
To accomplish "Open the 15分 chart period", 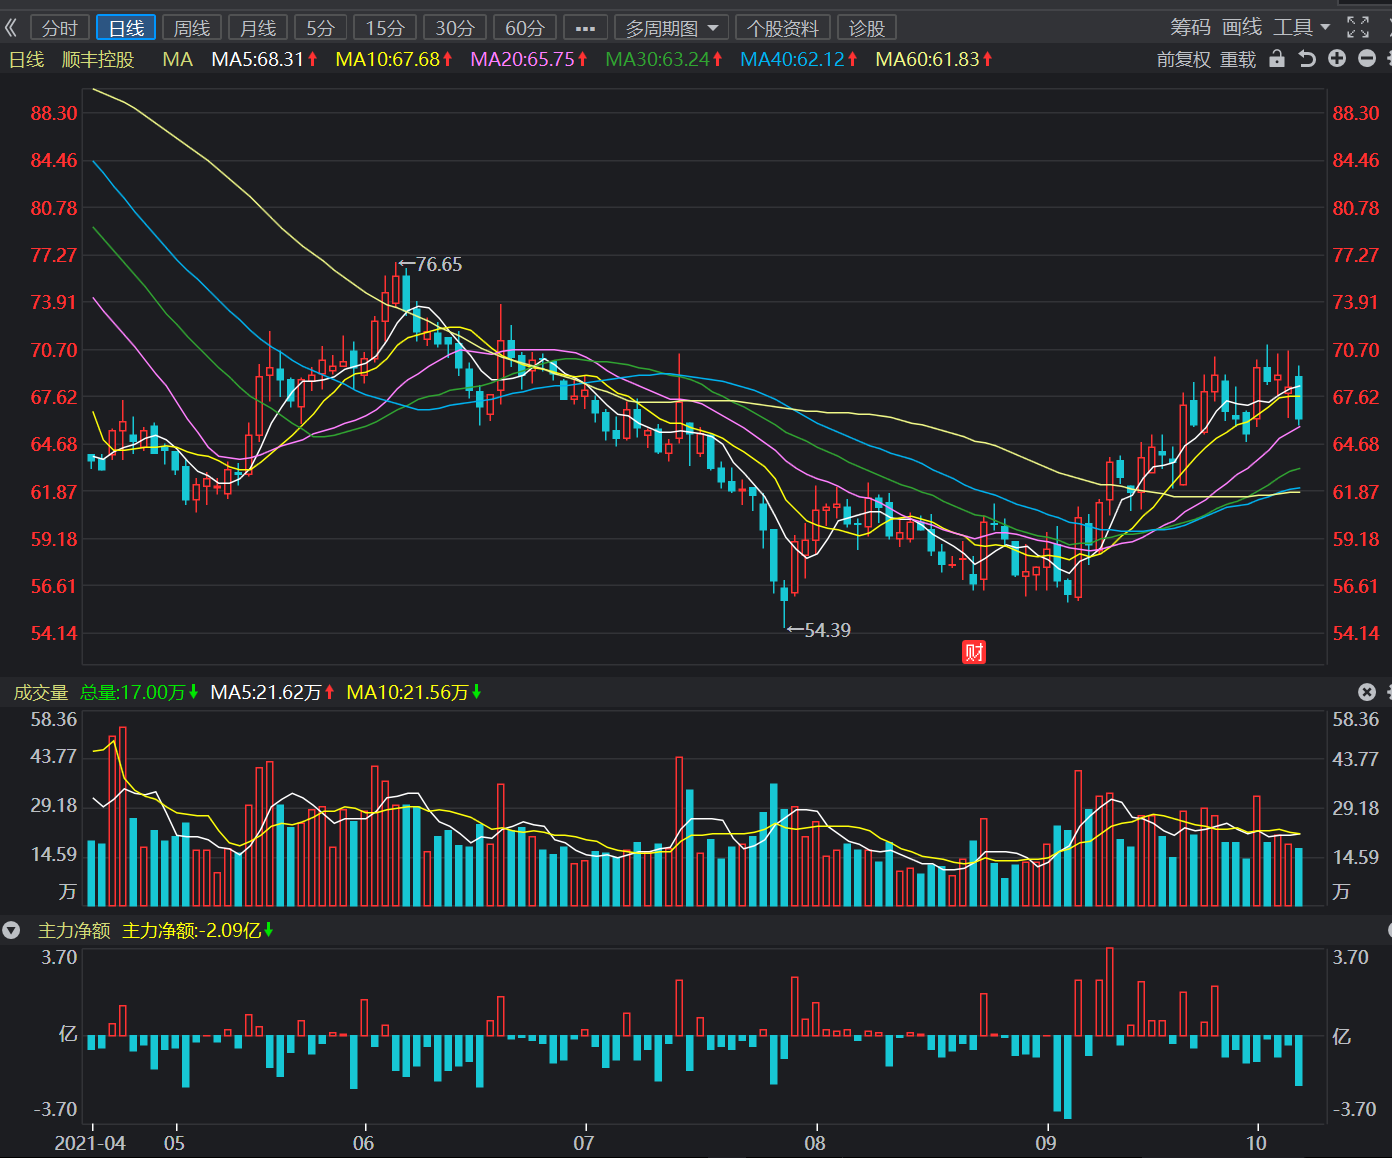I will (x=385, y=28).
